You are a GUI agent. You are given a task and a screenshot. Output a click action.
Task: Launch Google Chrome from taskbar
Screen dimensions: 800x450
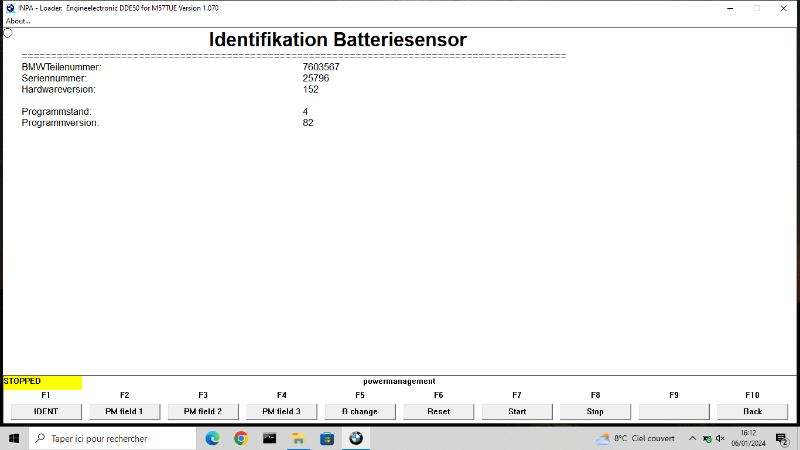[x=241, y=438]
